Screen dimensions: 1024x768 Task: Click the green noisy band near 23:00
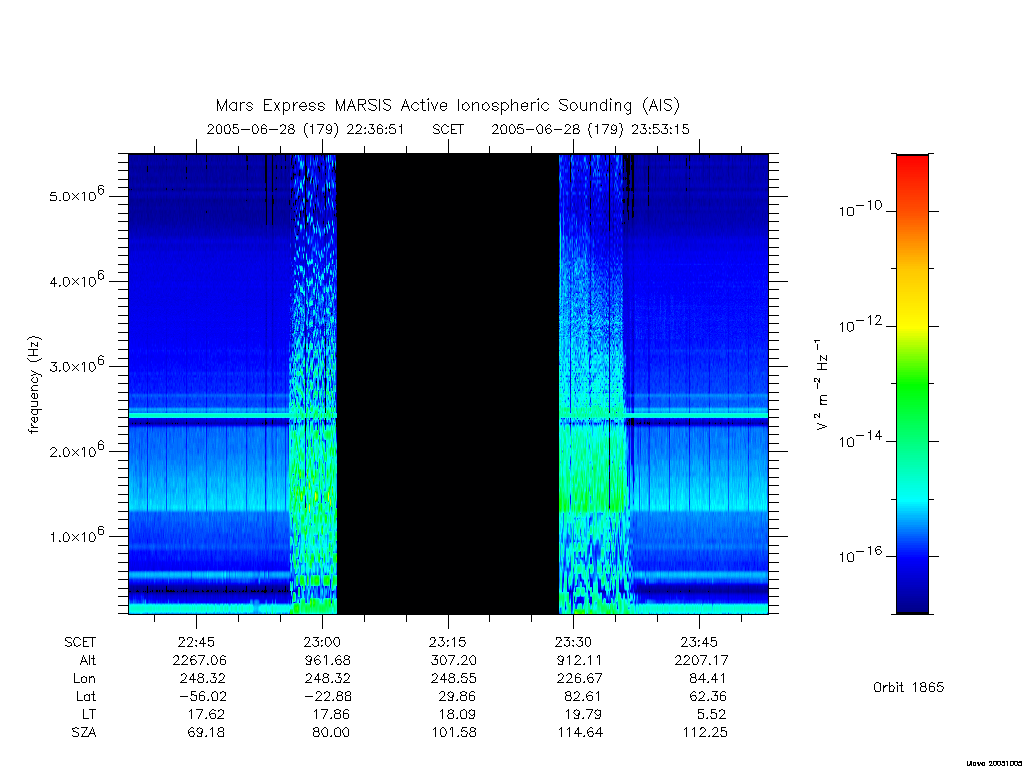click(313, 384)
